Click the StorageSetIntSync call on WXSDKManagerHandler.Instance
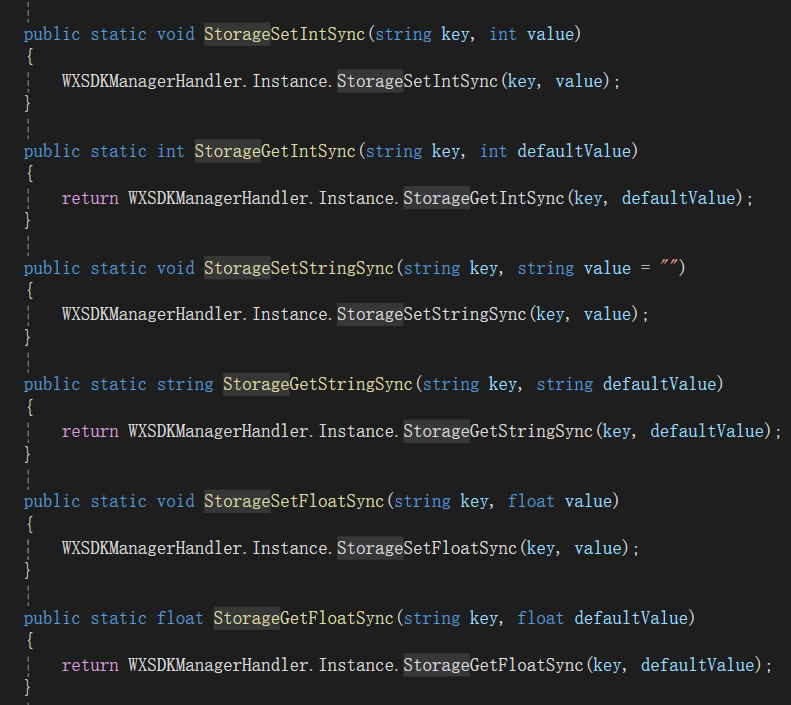 417,81
